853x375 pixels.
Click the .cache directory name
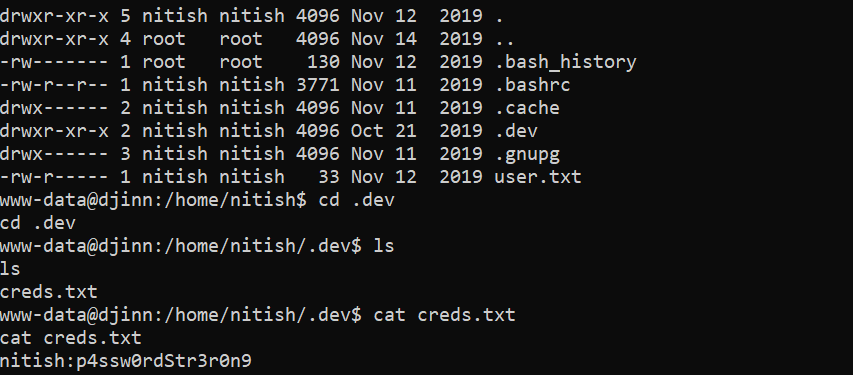(527, 108)
